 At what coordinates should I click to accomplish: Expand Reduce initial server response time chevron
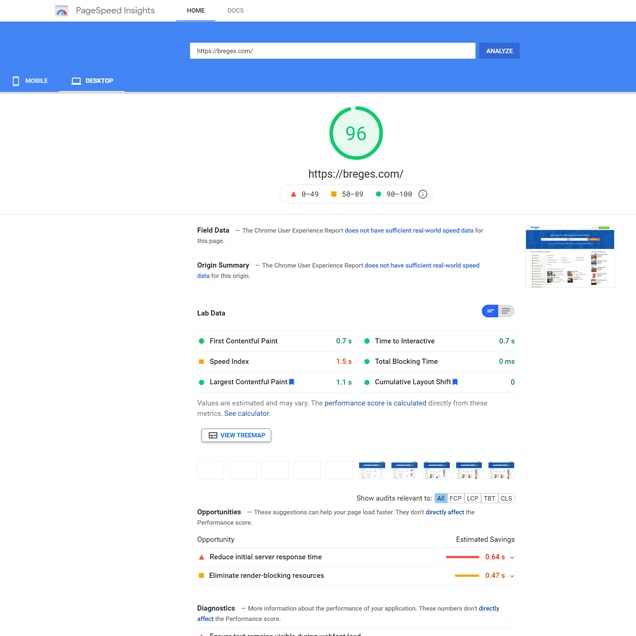click(x=512, y=557)
